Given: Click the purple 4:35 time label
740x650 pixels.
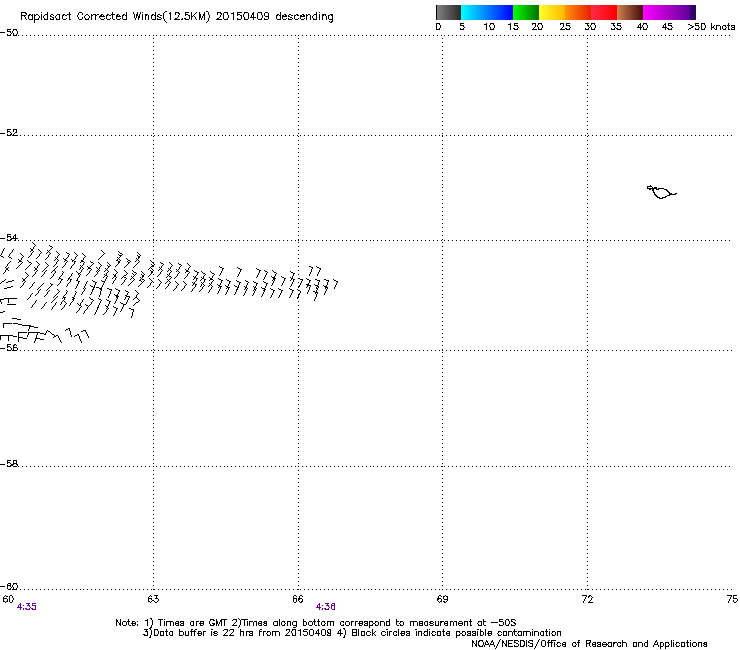Looking at the screenshot, I should [x=26, y=607].
